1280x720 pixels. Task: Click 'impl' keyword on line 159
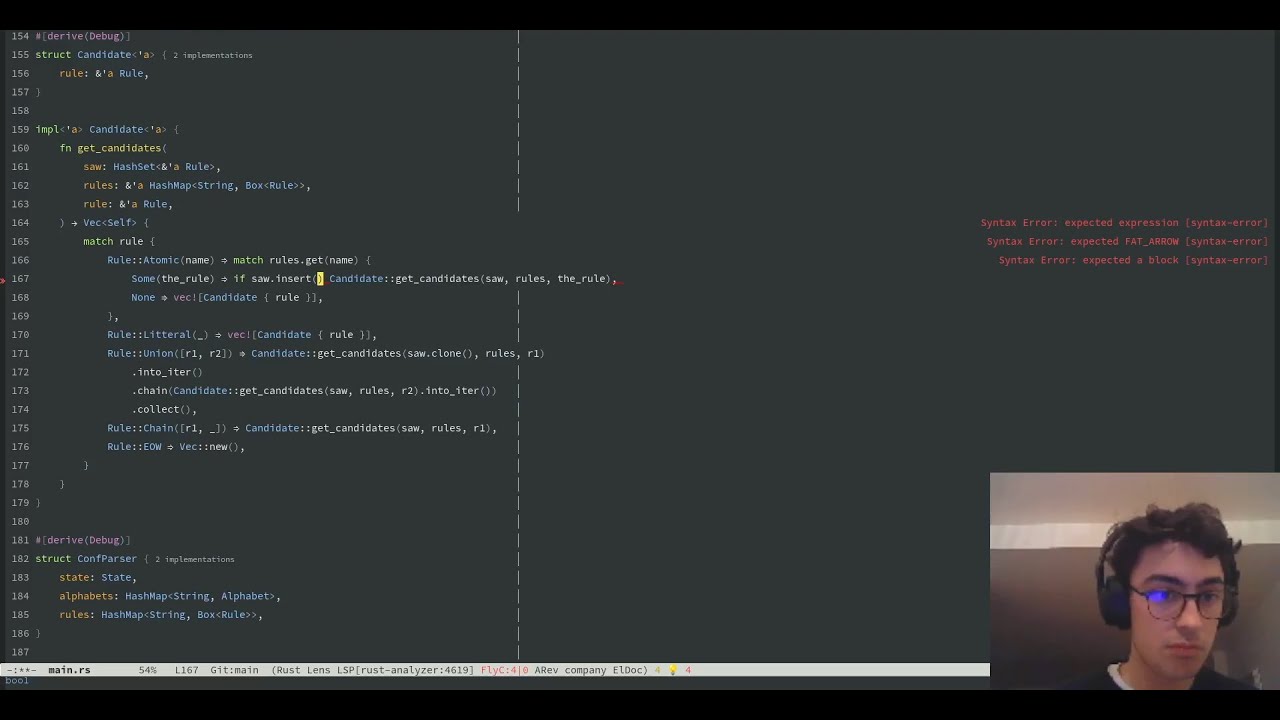(47, 130)
